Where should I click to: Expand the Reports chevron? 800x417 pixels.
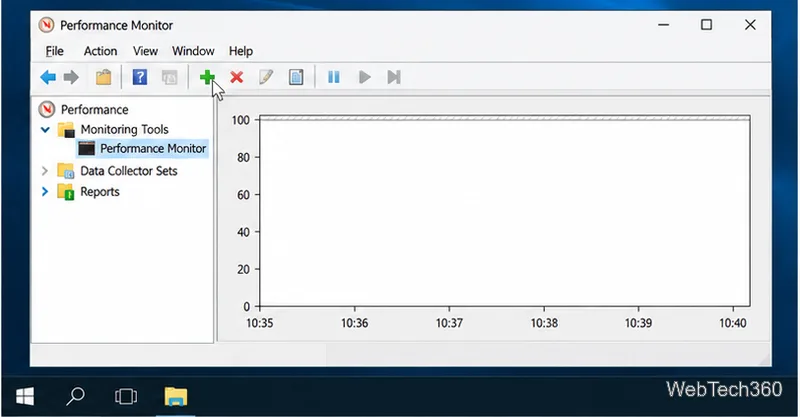pos(45,192)
